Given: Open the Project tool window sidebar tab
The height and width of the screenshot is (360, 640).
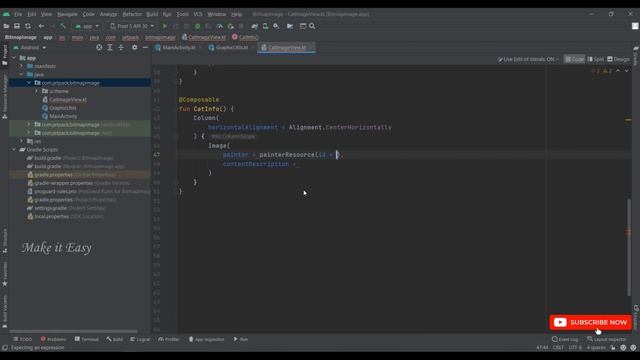Looking at the screenshot, I should (4, 55).
